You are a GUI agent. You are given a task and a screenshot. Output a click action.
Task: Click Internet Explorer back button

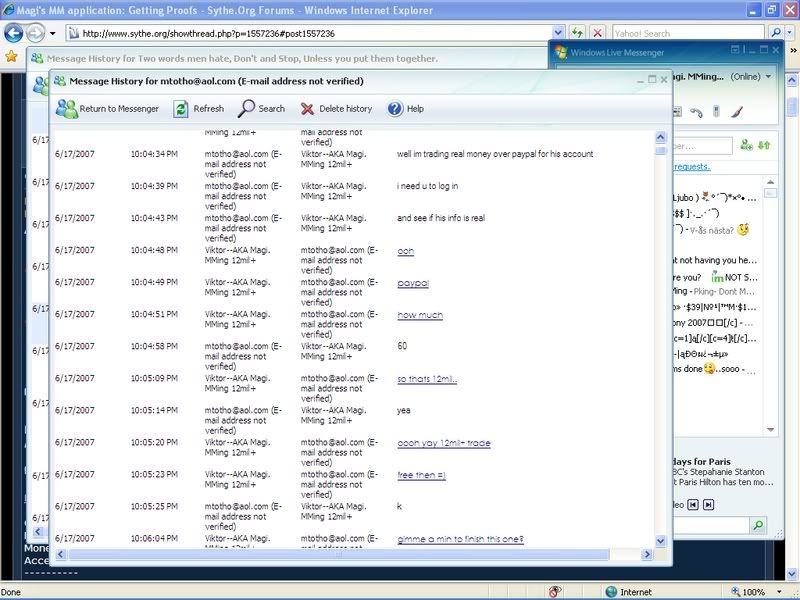coord(14,34)
